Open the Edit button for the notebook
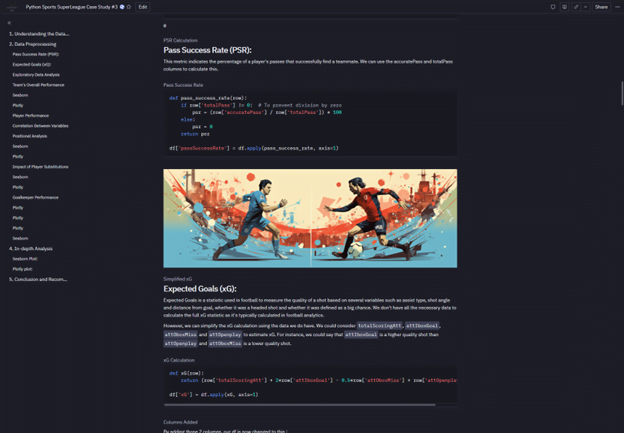Screen dimensions: 624x433 pyautogui.click(x=143, y=7)
